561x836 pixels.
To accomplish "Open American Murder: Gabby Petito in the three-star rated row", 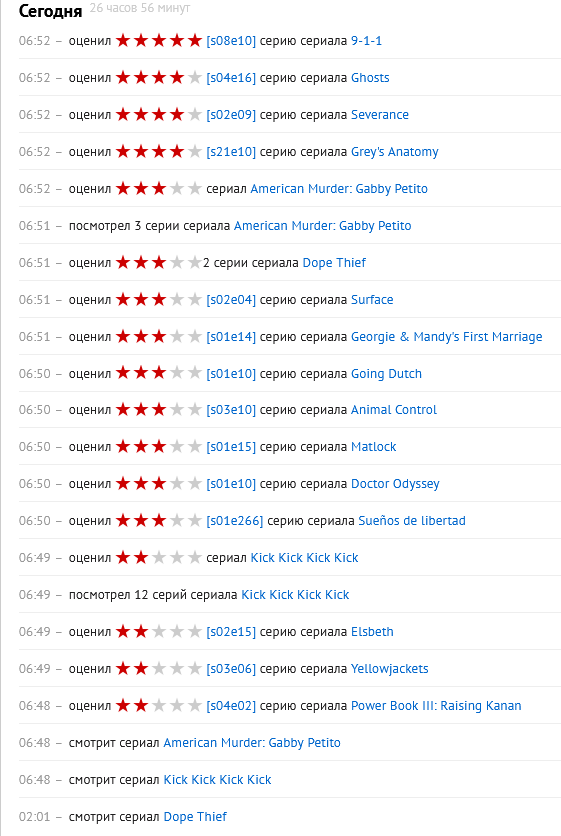I will [339, 189].
